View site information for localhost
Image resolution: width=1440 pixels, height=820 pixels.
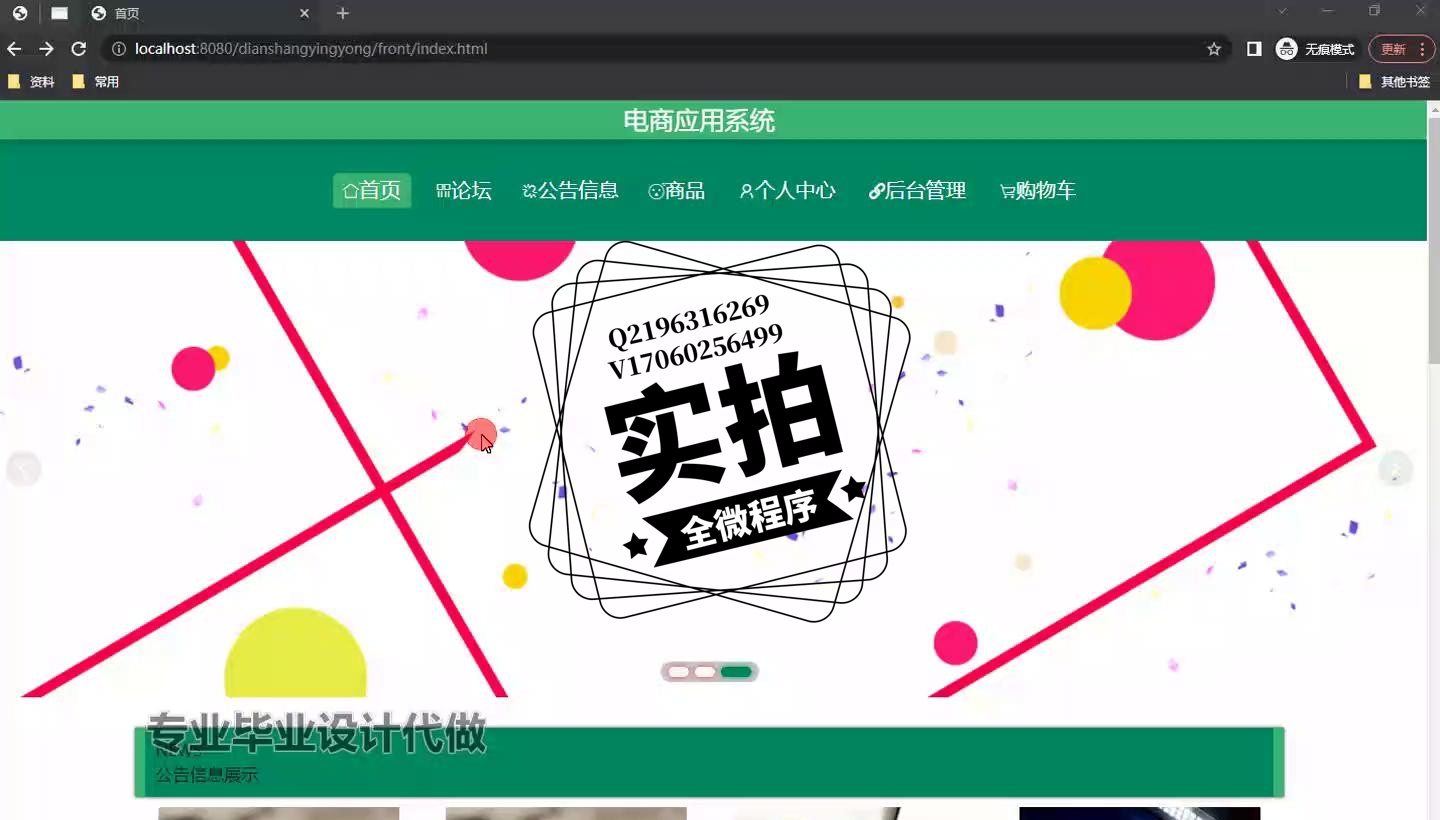118,49
